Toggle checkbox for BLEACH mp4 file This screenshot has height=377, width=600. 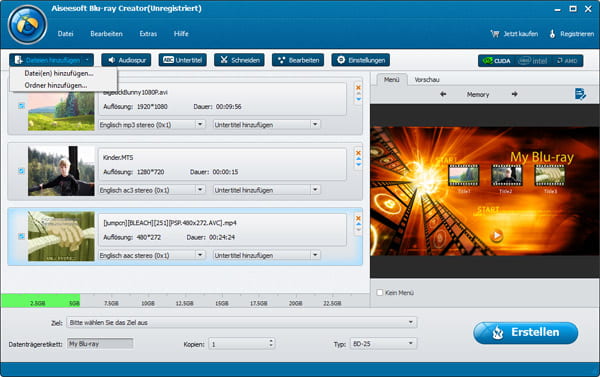[21, 236]
